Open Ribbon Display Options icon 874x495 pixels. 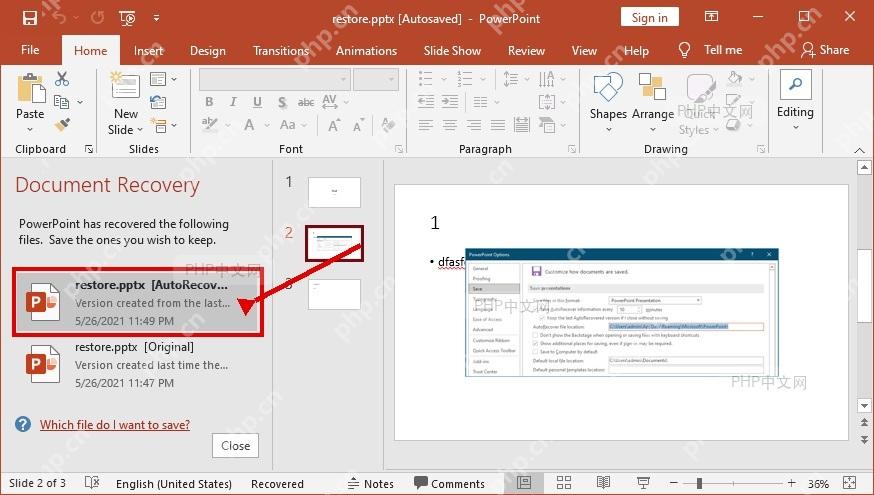click(711, 16)
